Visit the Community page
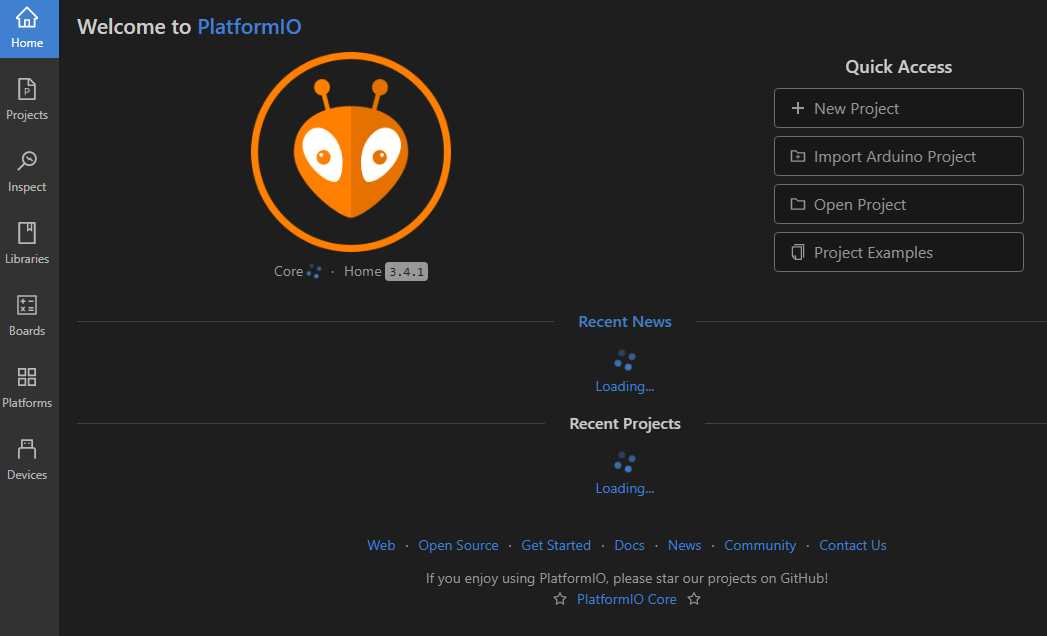The height and width of the screenshot is (636, 1047). click(760, 545)
